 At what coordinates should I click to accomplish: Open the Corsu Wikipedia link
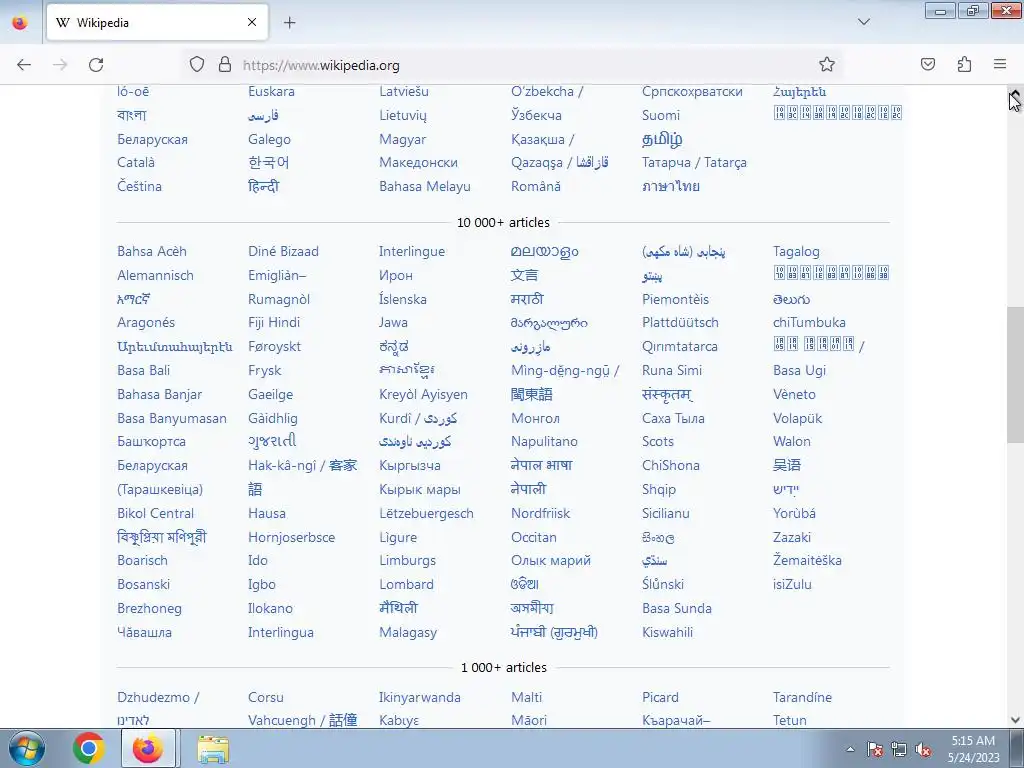coord(266,697)
